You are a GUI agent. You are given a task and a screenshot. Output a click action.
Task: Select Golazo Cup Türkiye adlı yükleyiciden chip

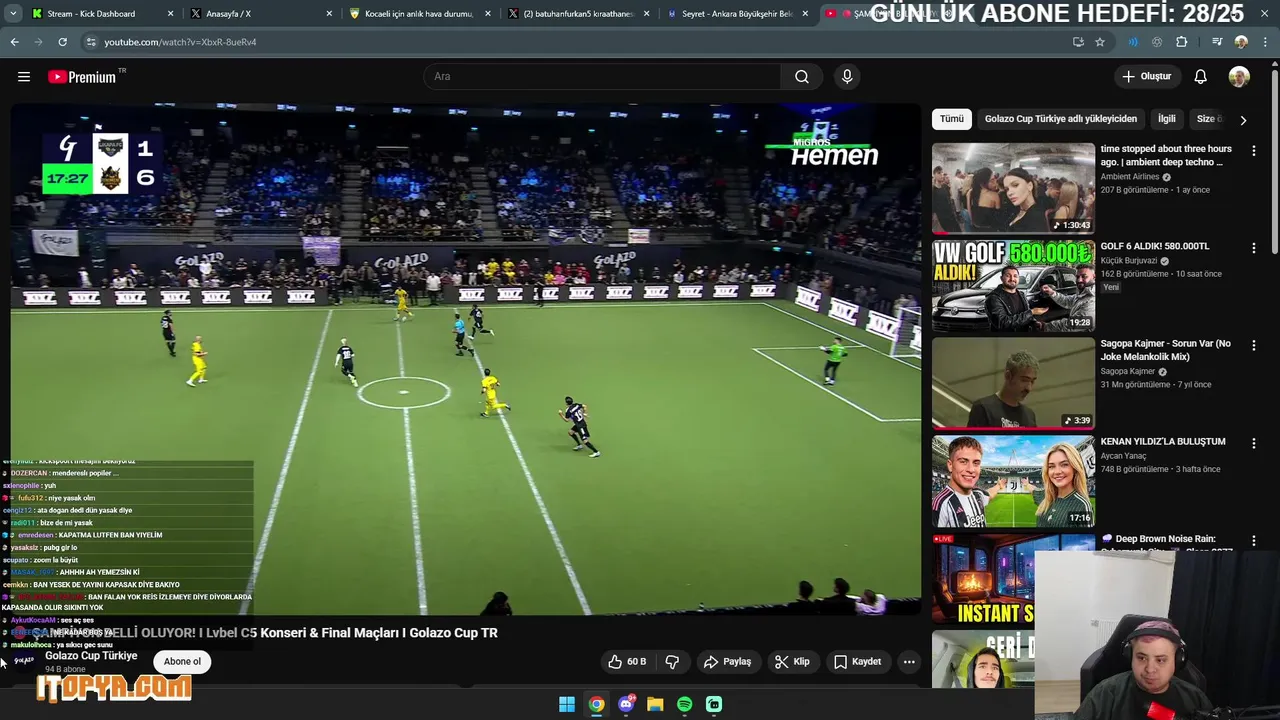click(1061, 119)
